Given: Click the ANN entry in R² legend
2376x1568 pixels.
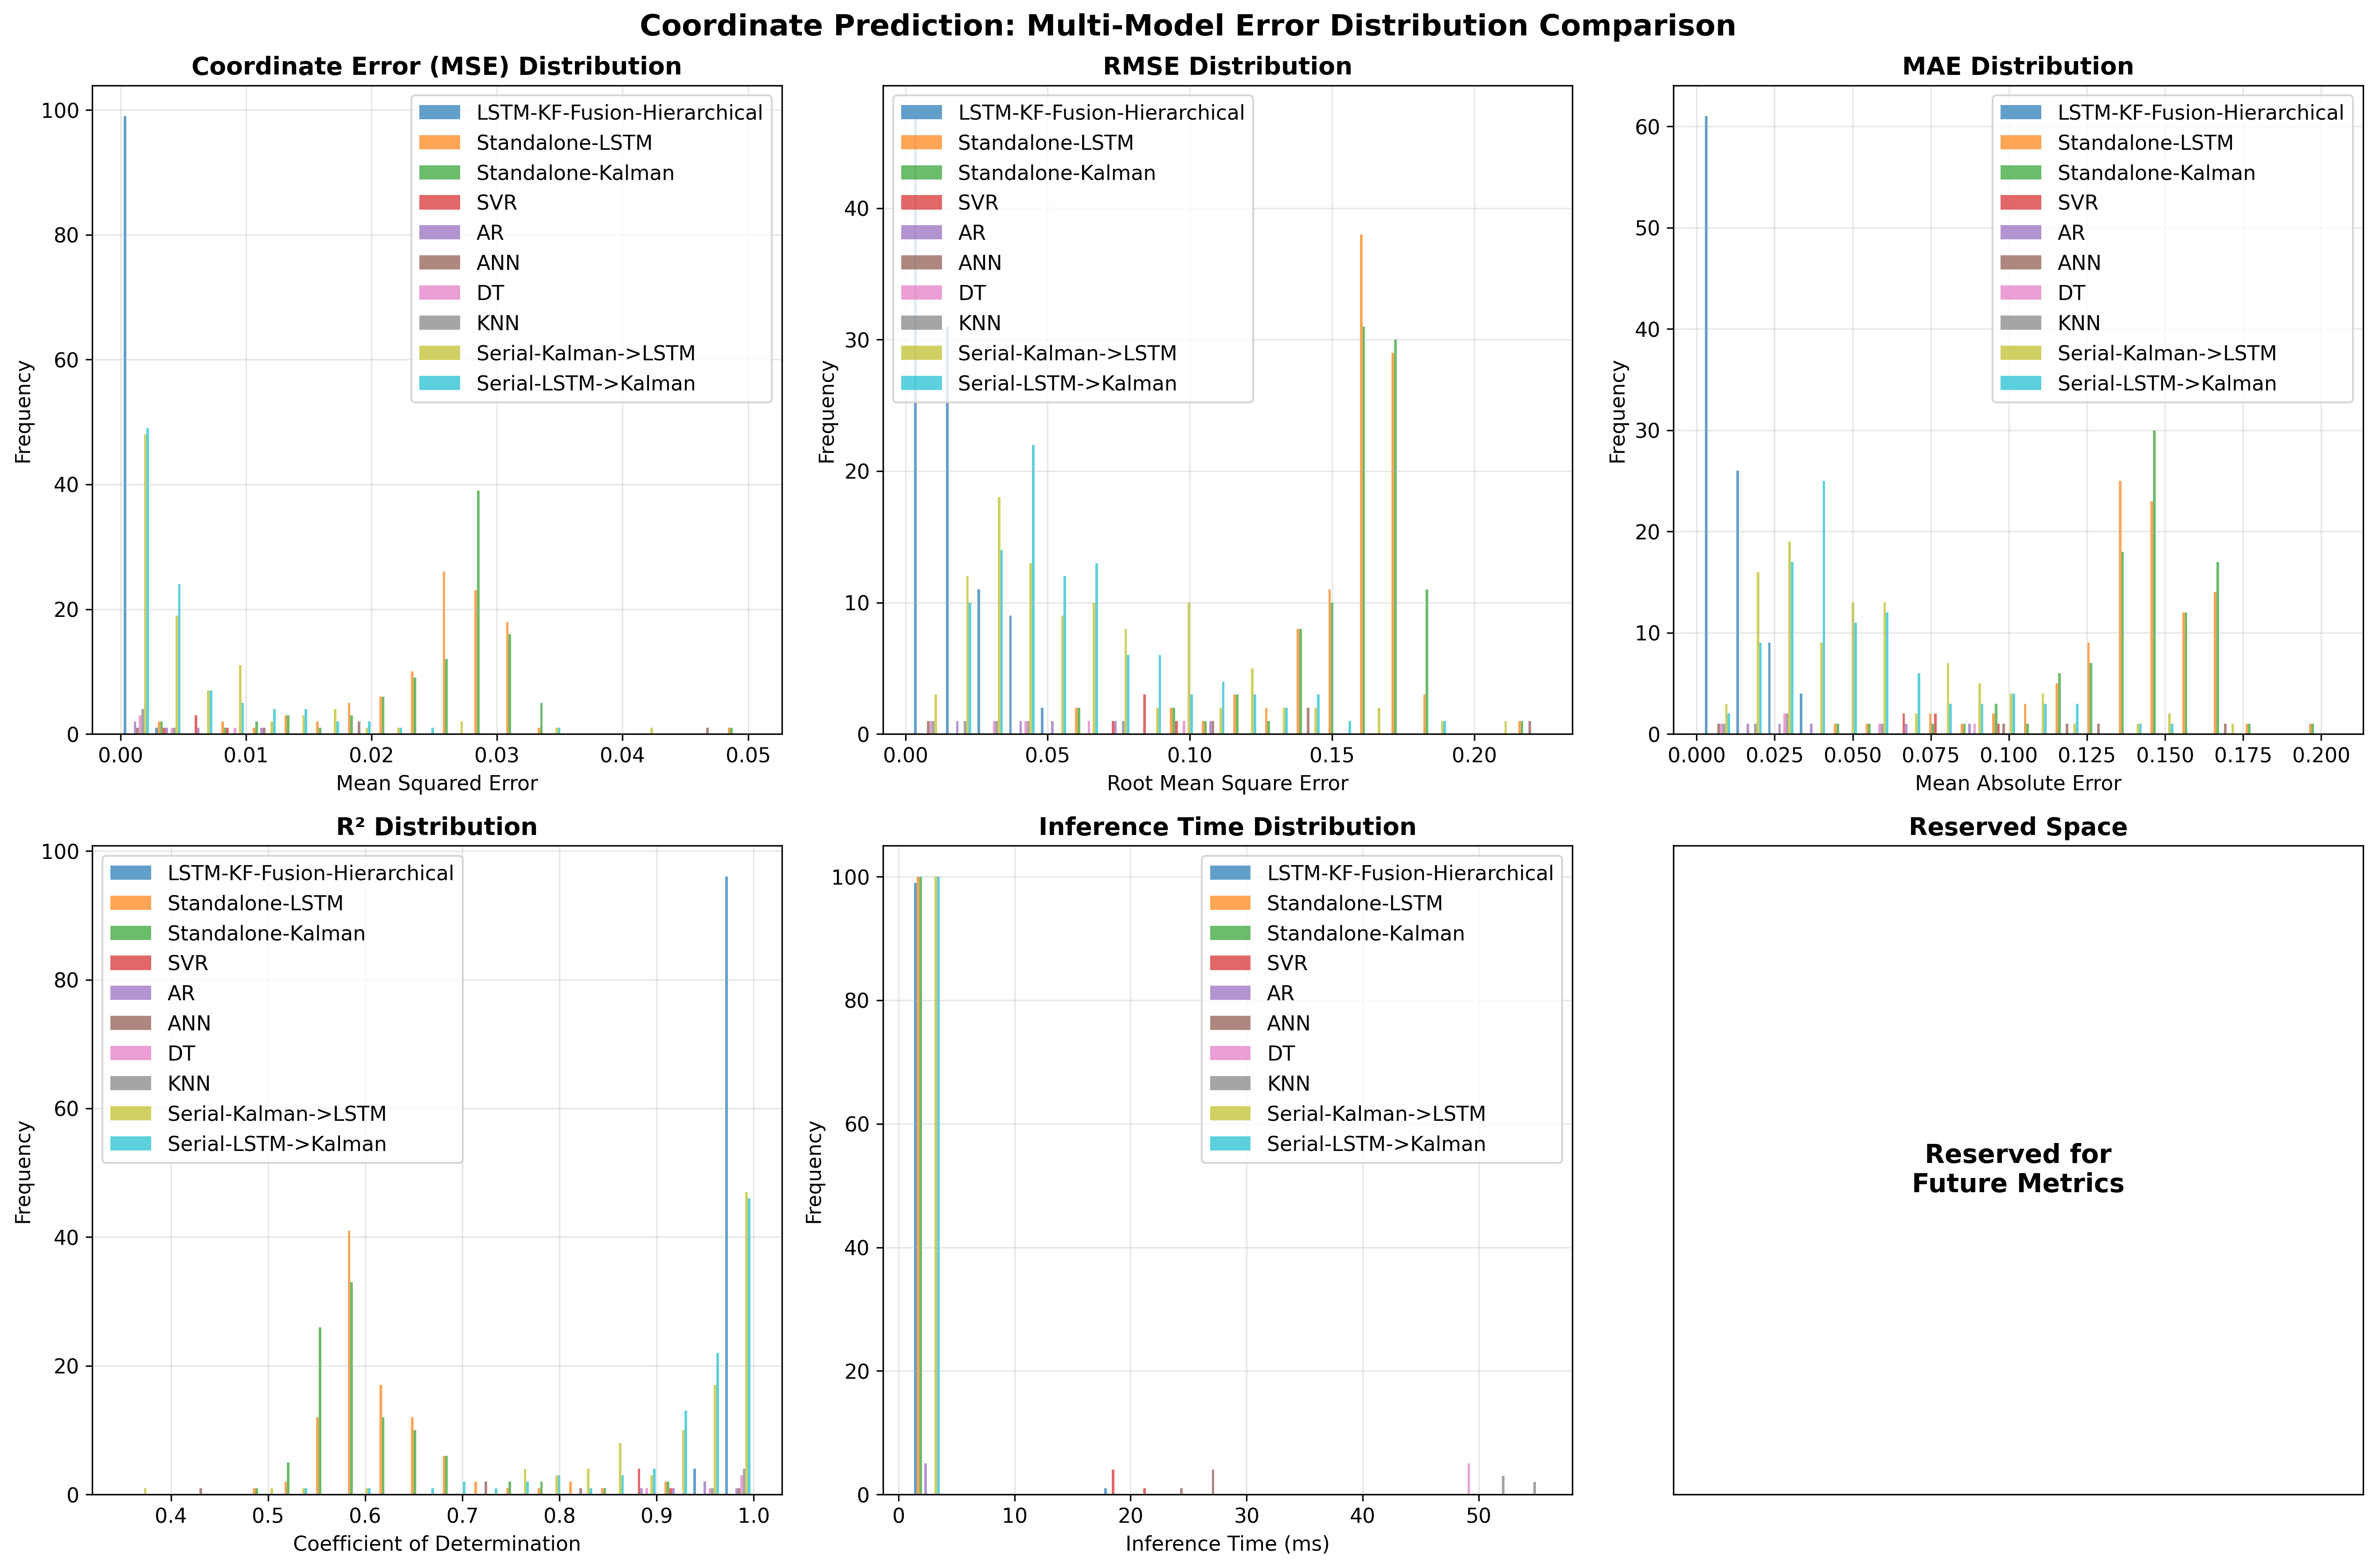Looking at the screenshot, I should pyautogui.click(x=189, y=1023).
